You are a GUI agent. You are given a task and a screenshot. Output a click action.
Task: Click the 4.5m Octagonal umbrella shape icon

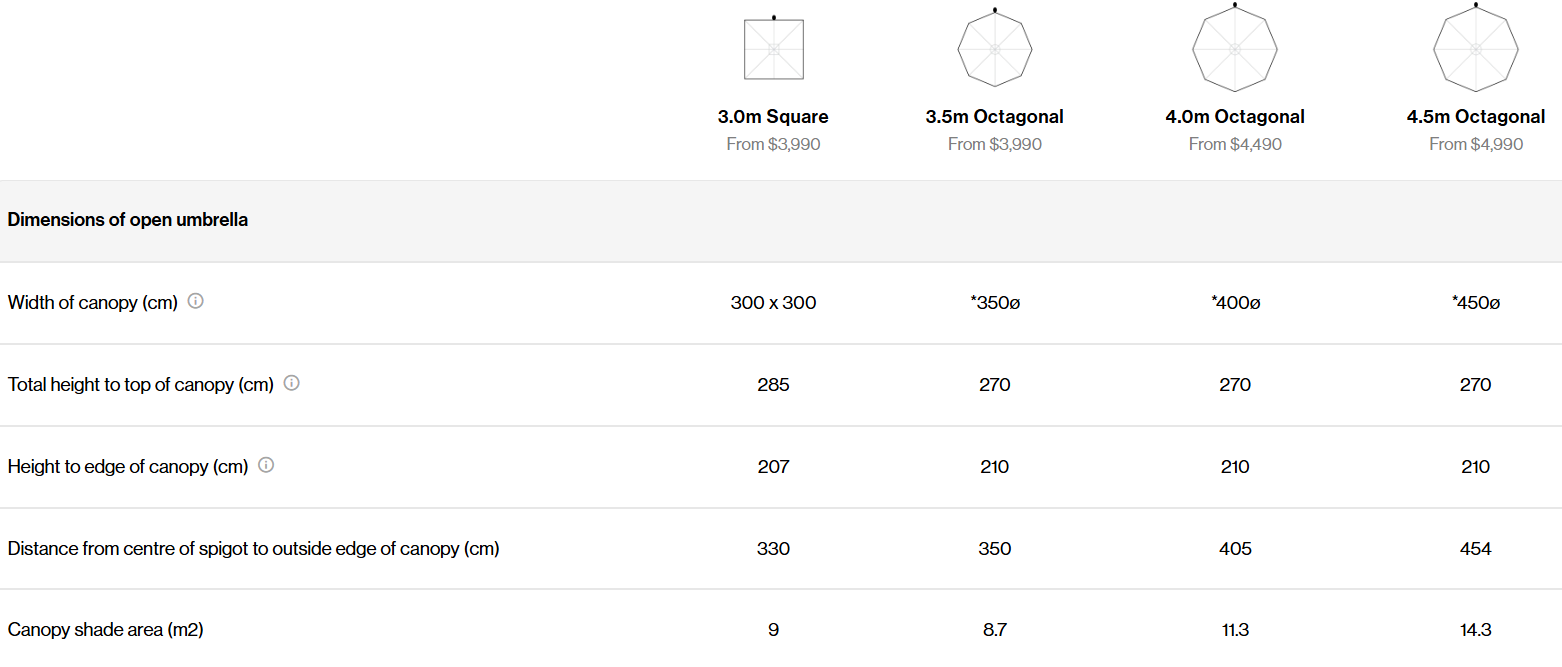click(x=1476, y=46)
